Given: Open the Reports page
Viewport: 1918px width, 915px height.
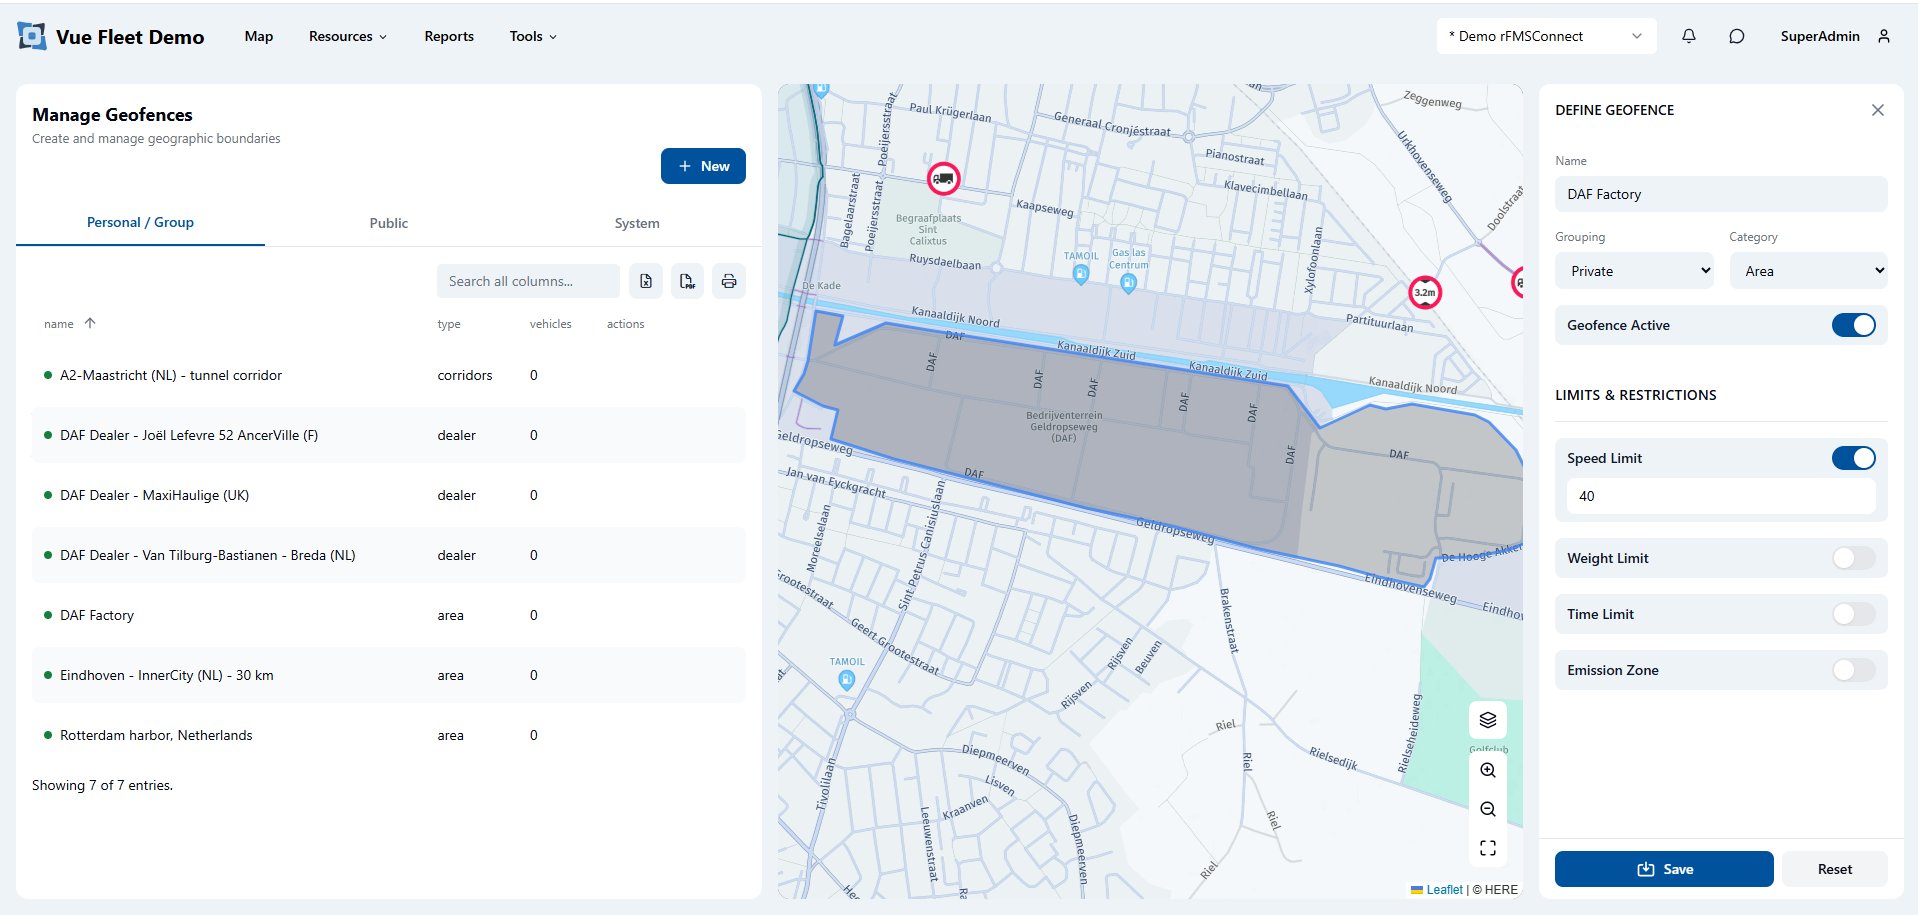Looking at the screenshot, I should [449, 36].
